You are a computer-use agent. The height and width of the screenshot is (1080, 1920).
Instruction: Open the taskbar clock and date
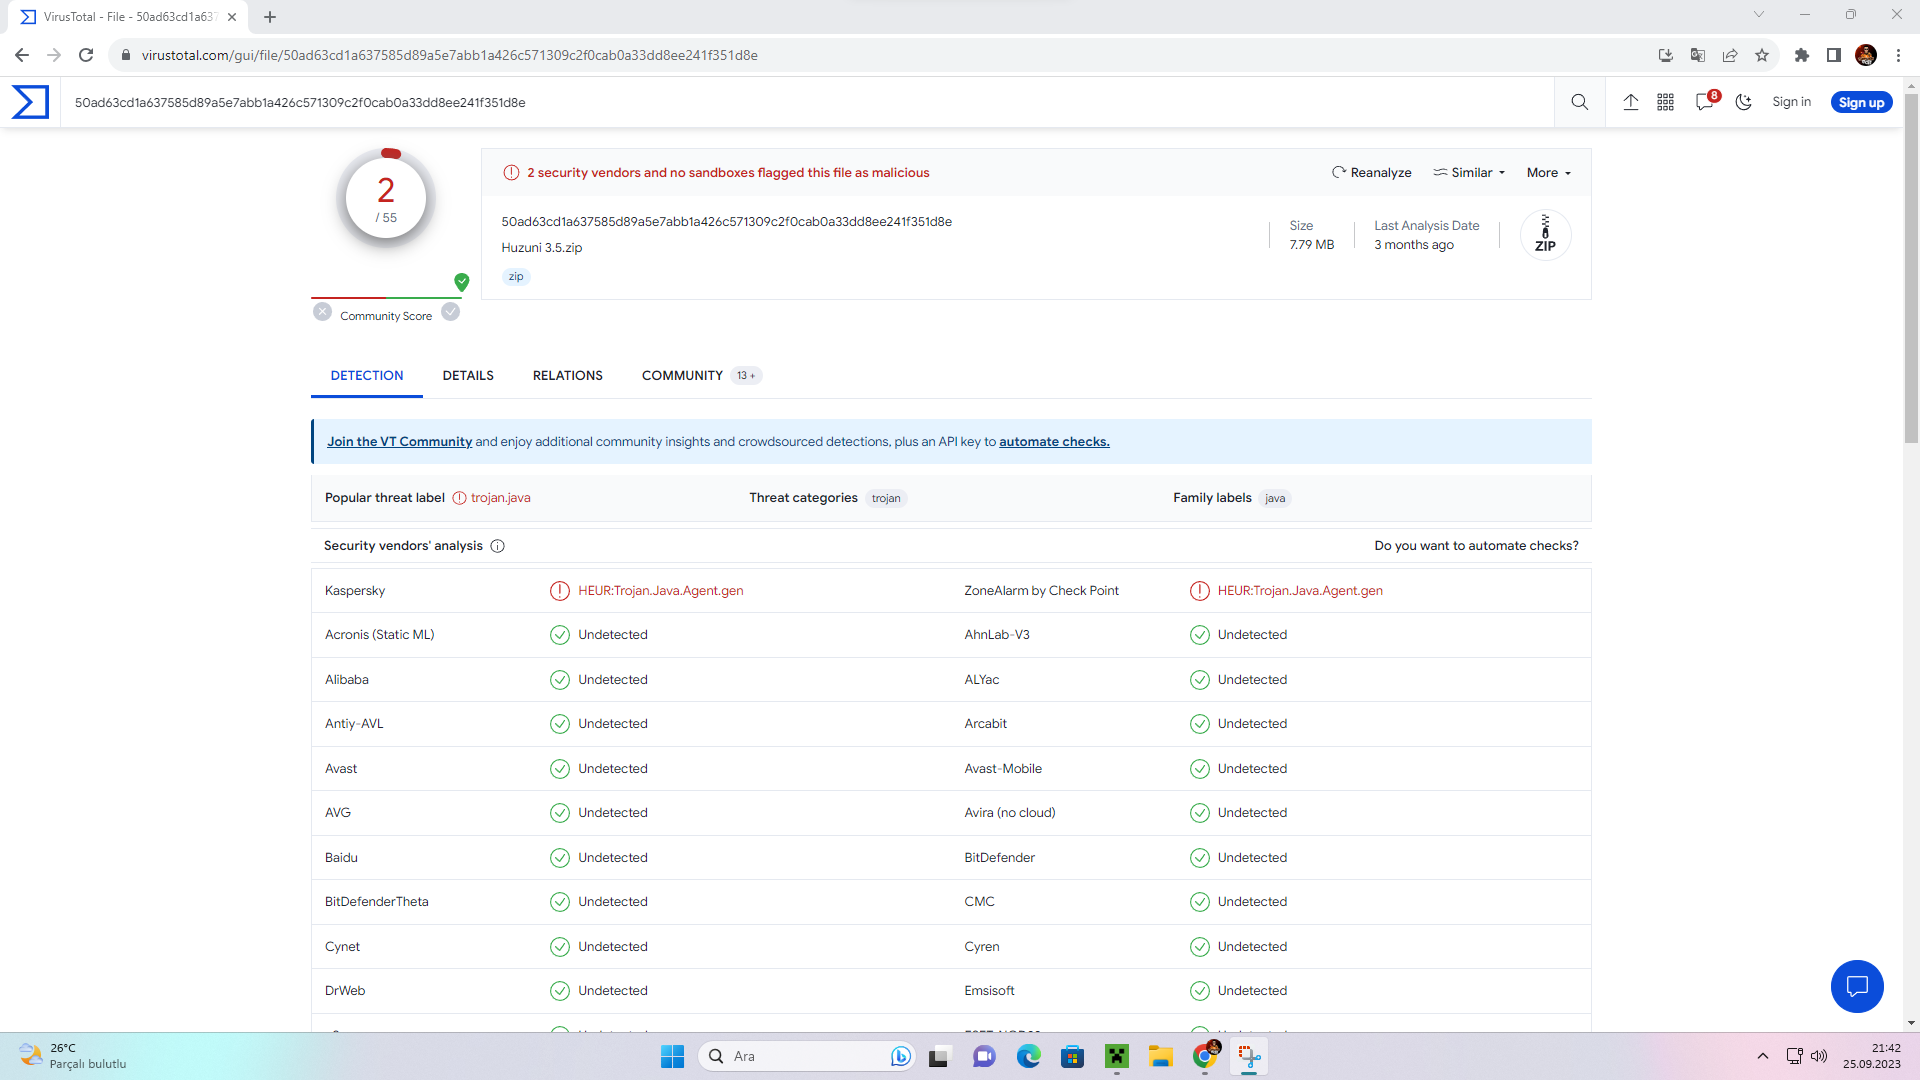(x=1872, y=1056)
